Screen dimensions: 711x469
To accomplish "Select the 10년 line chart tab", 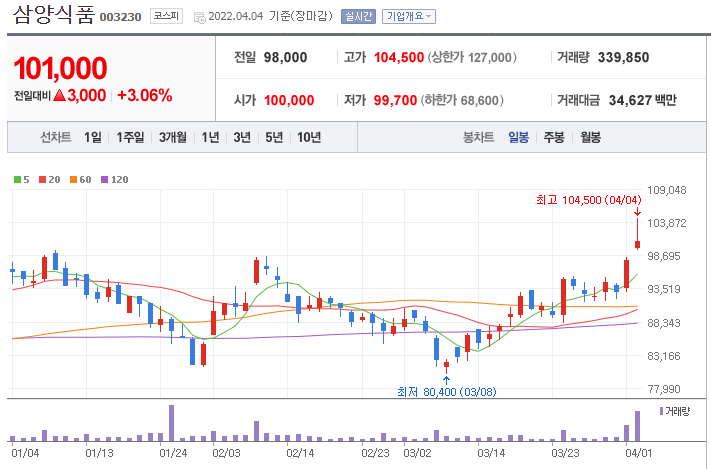I will [x=309, y=137].
